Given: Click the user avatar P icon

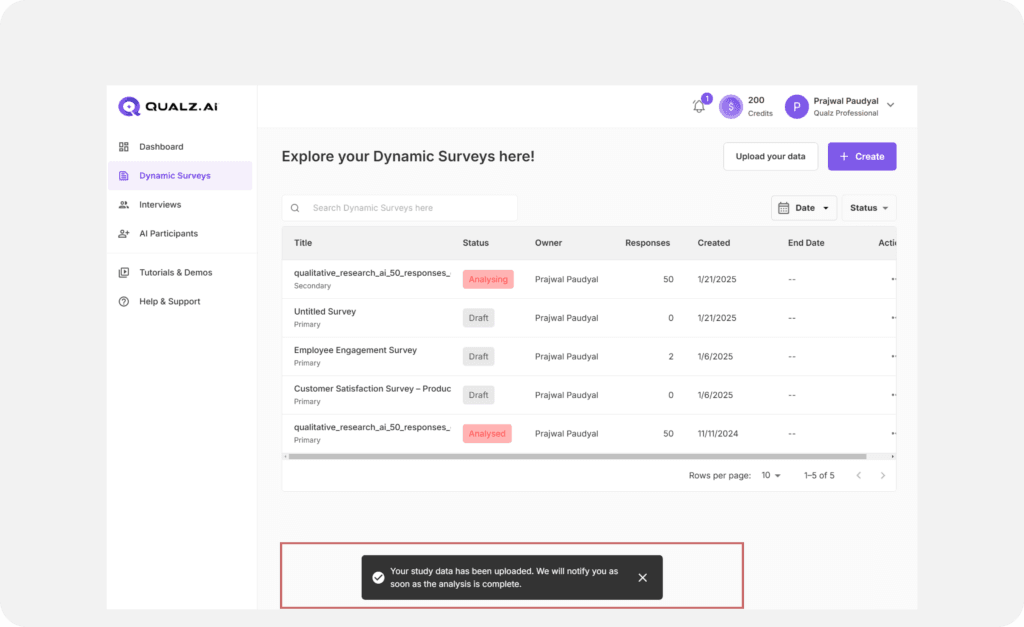Looking at the screenshot, I should click(x=796, y=107).
